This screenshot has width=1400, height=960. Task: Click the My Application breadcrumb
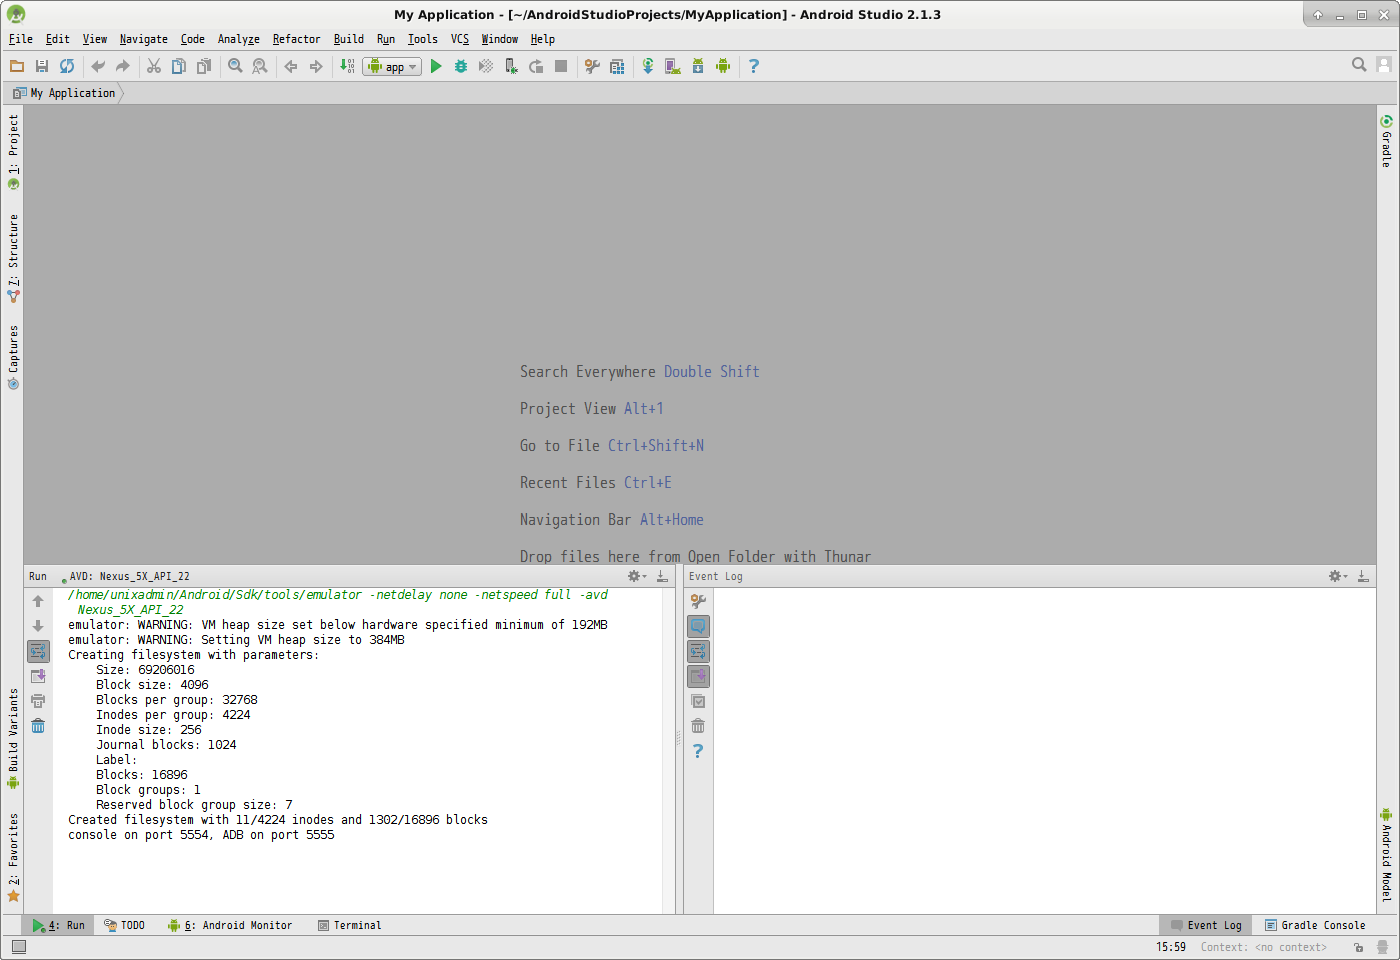click(72, 93)
